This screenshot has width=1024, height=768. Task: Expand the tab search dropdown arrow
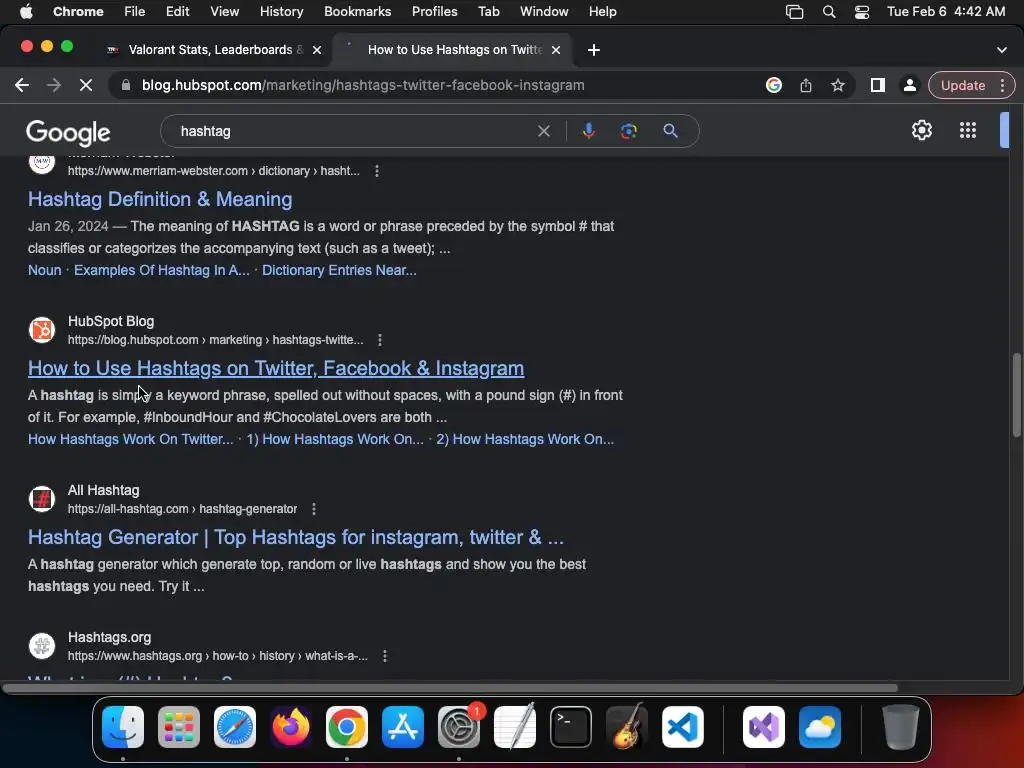pyautogui.click(x=1002, y=50)
